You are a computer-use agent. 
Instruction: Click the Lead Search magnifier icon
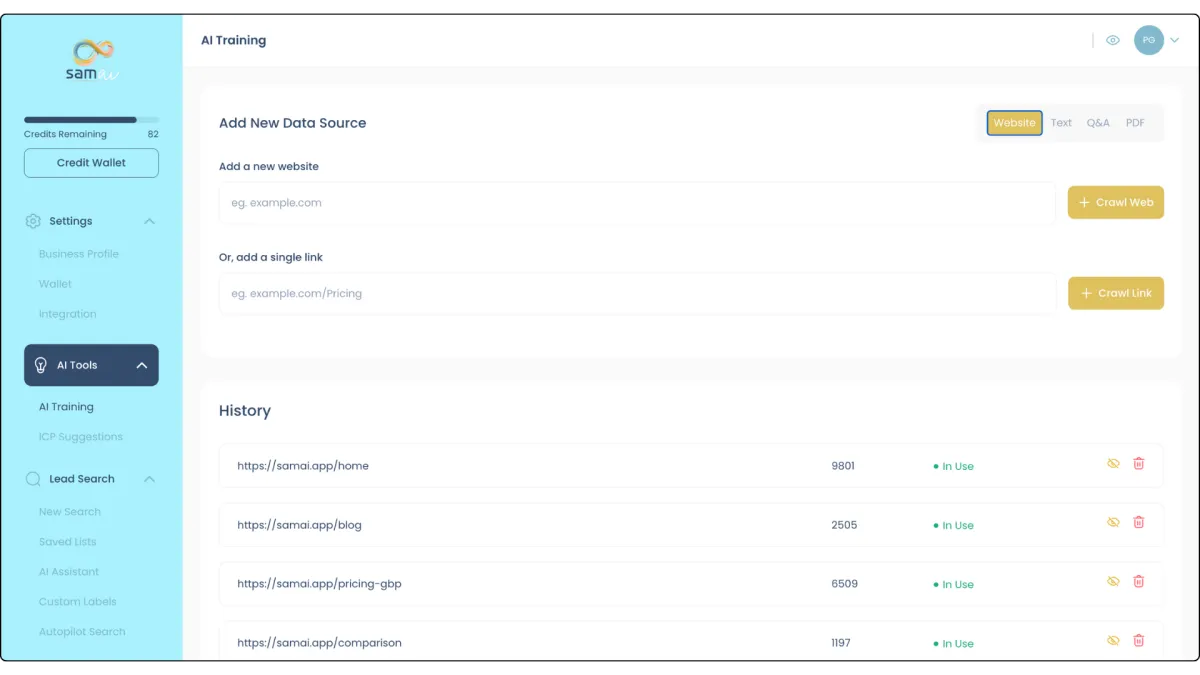click(x=33, y=479)
